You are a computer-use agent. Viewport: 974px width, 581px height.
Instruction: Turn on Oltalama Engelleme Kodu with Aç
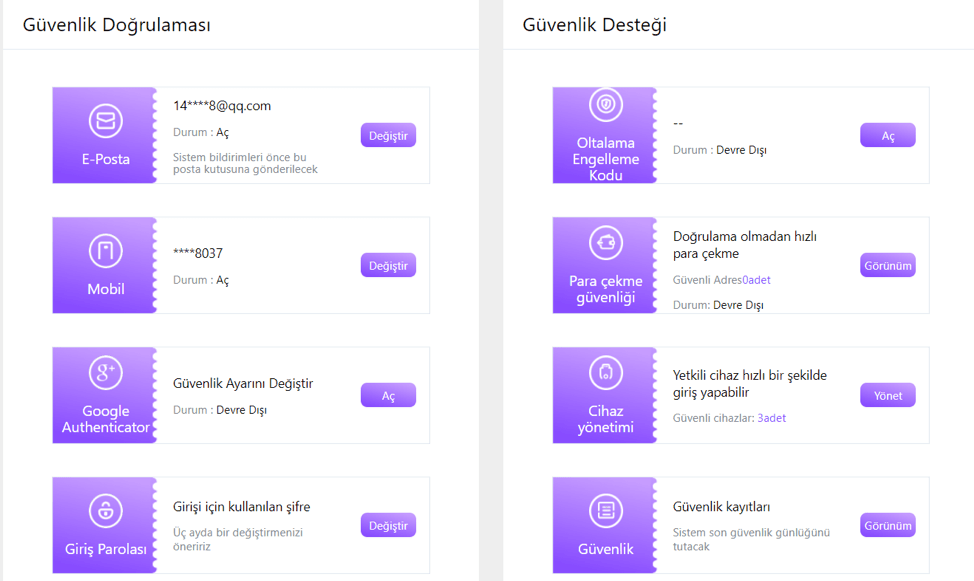(x=887, y=136)
